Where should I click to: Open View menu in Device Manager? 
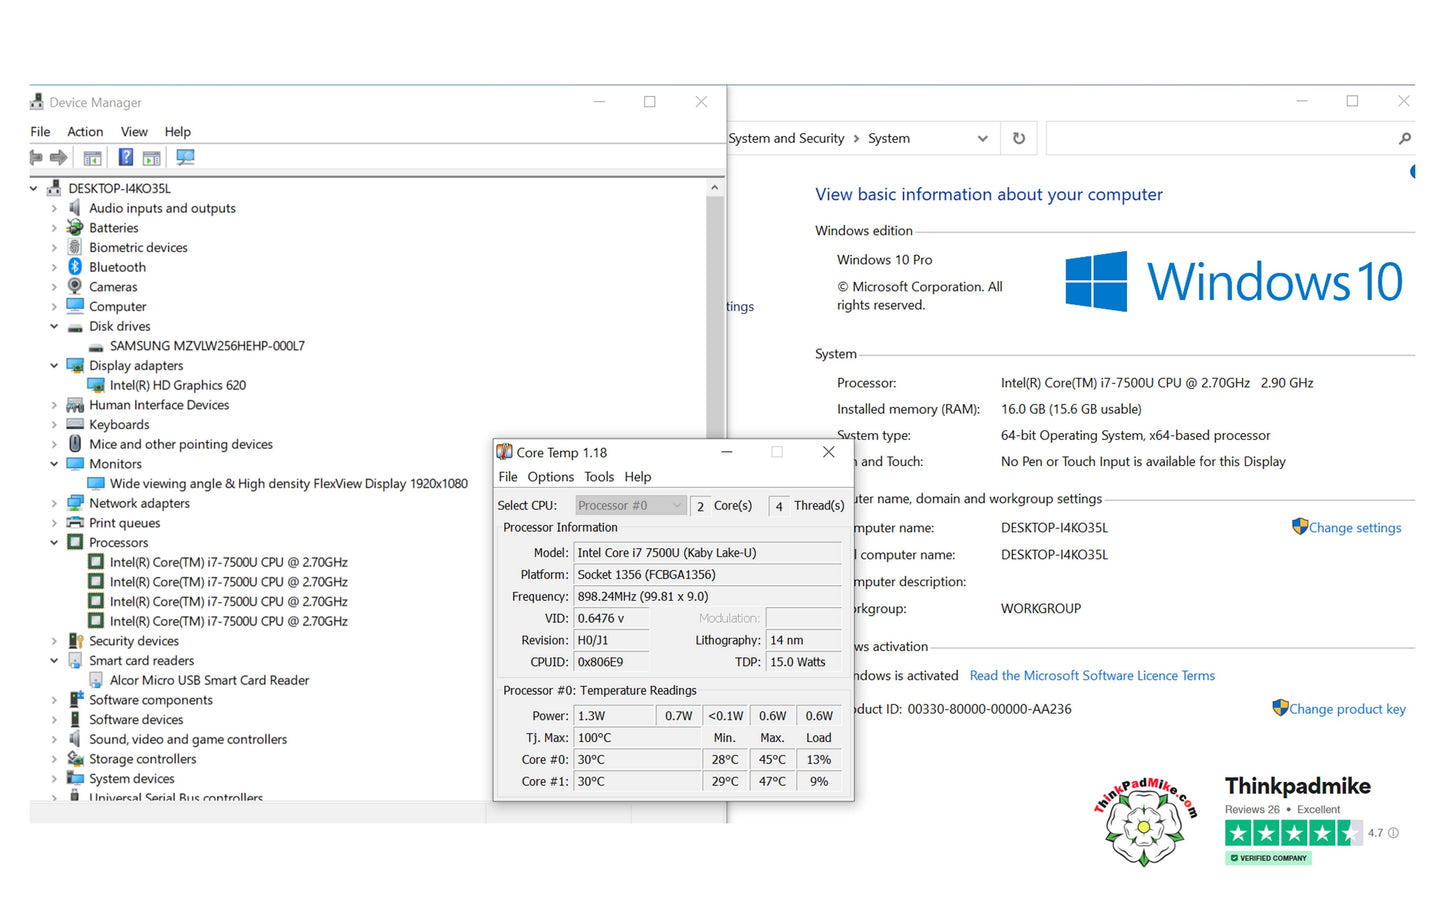134,132
